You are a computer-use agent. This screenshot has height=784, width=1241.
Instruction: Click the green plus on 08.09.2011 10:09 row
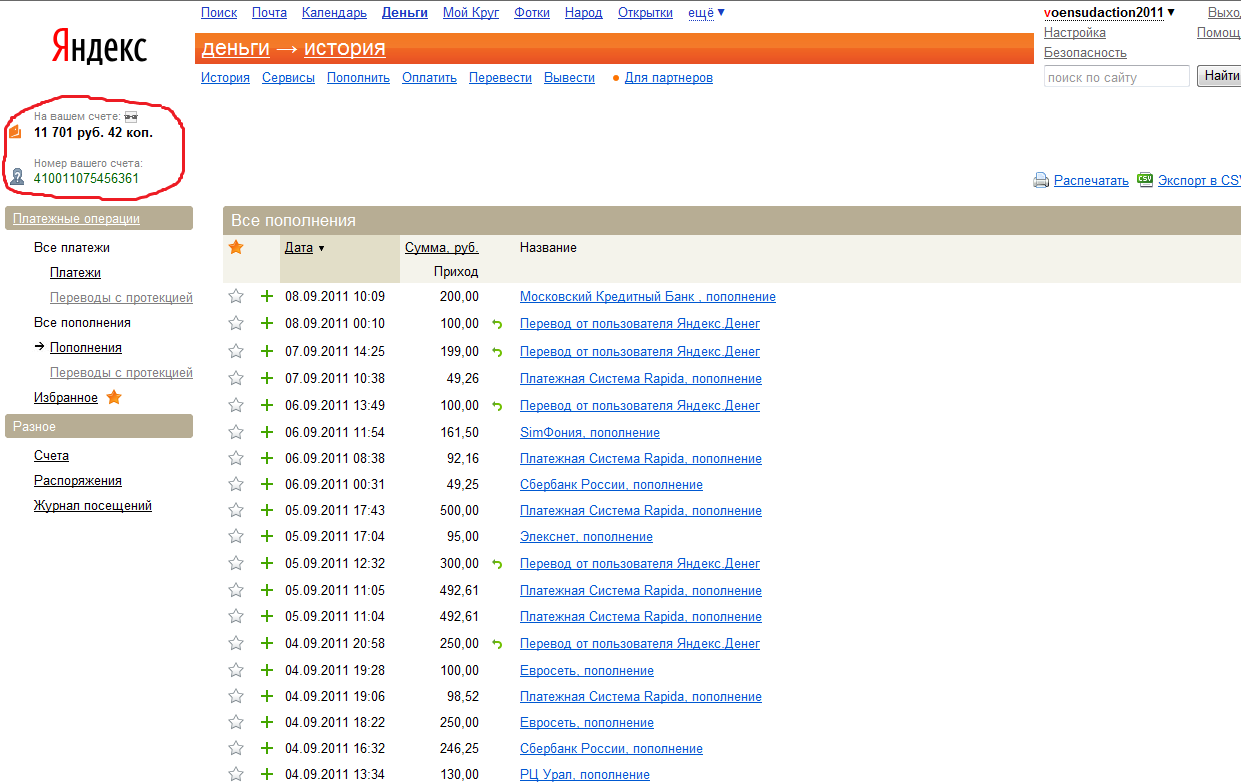pyautogui.click(x=267, y=297)
